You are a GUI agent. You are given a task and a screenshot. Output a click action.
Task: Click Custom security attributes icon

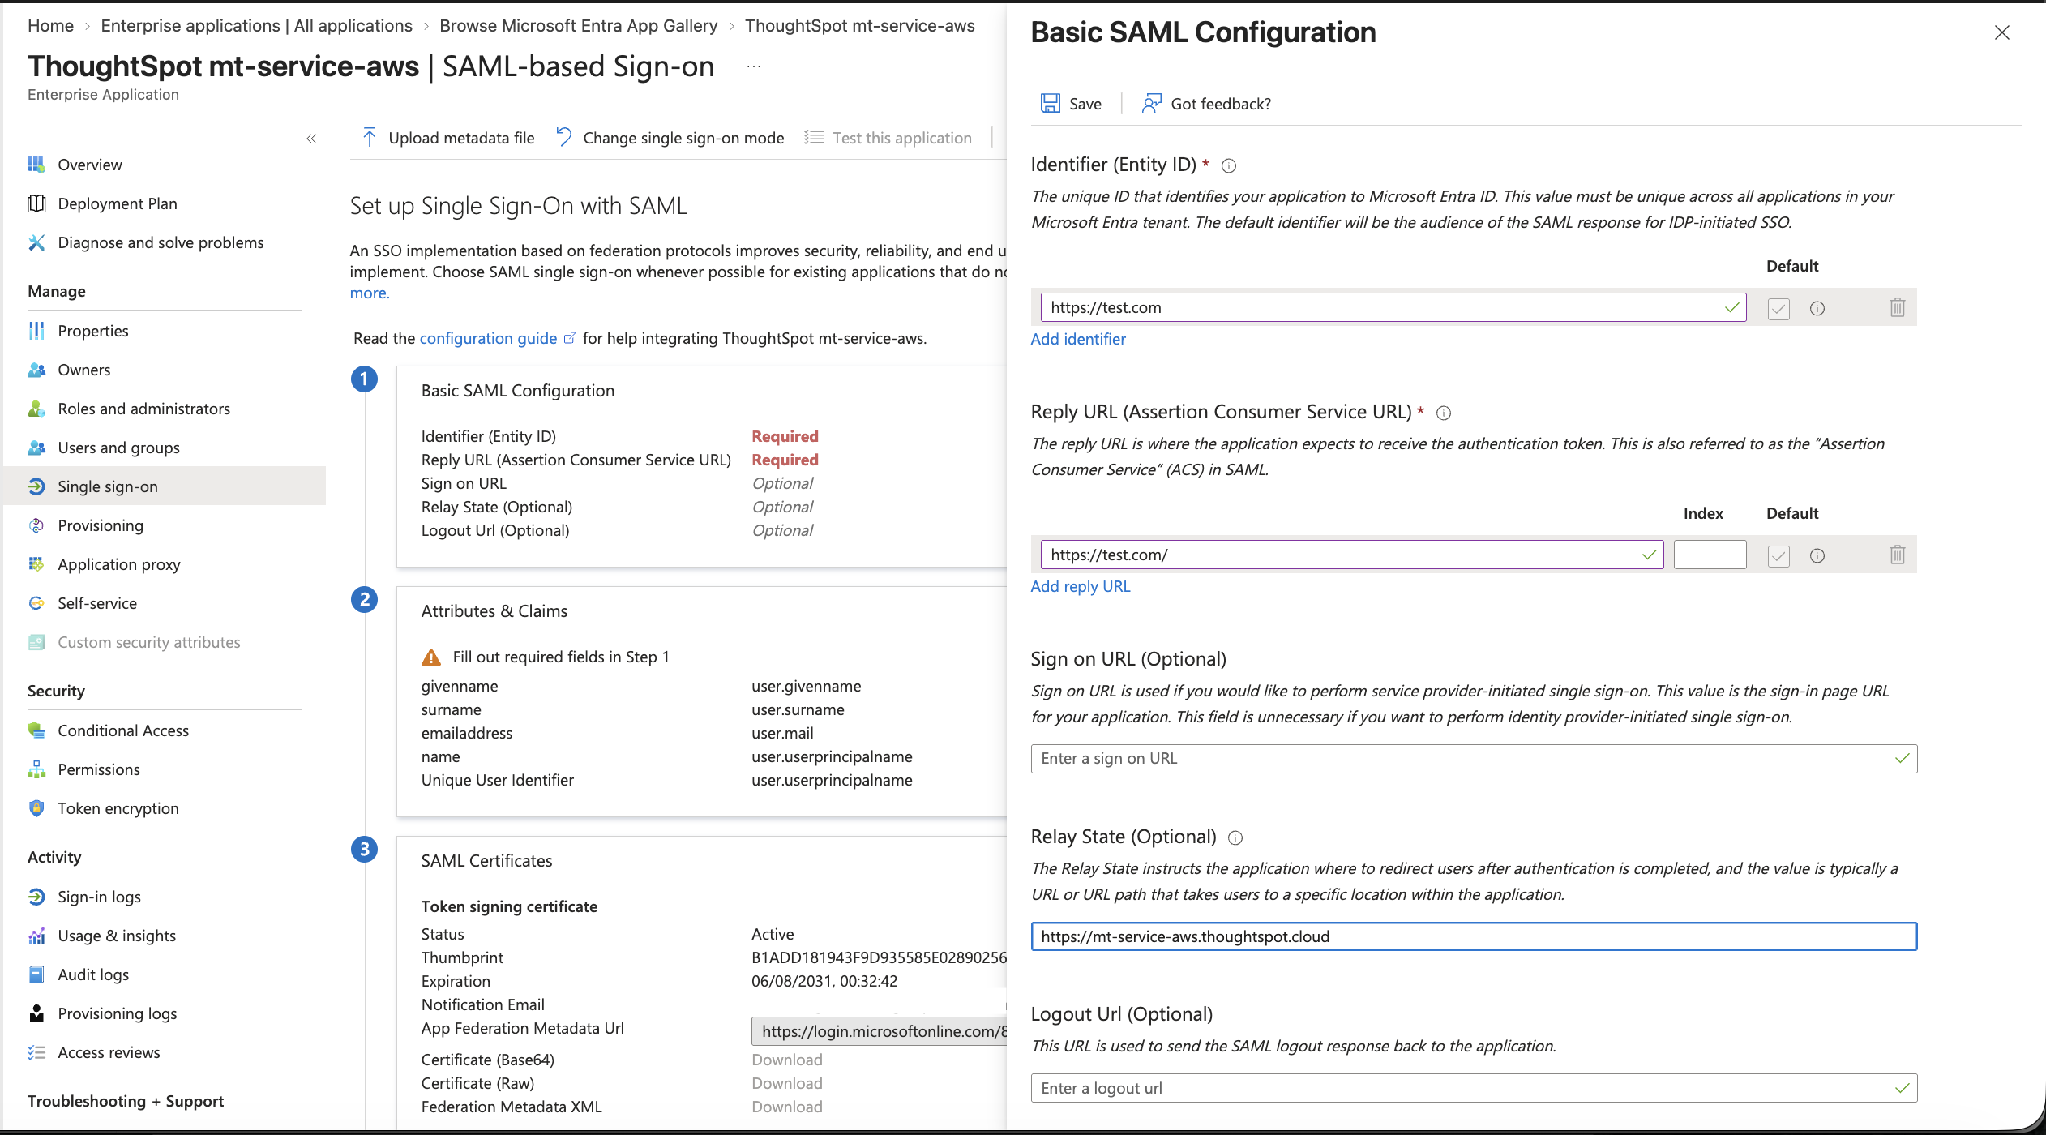click(37, 642)
